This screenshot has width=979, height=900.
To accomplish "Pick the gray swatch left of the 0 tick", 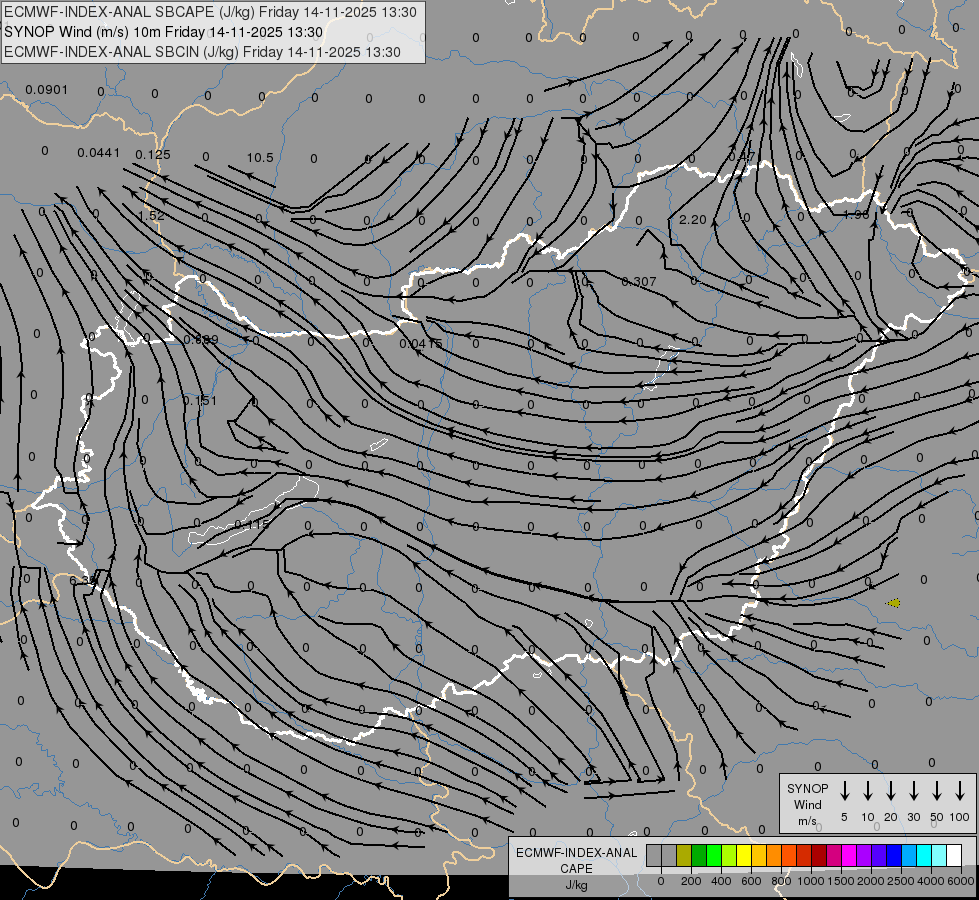I will 654,855.
